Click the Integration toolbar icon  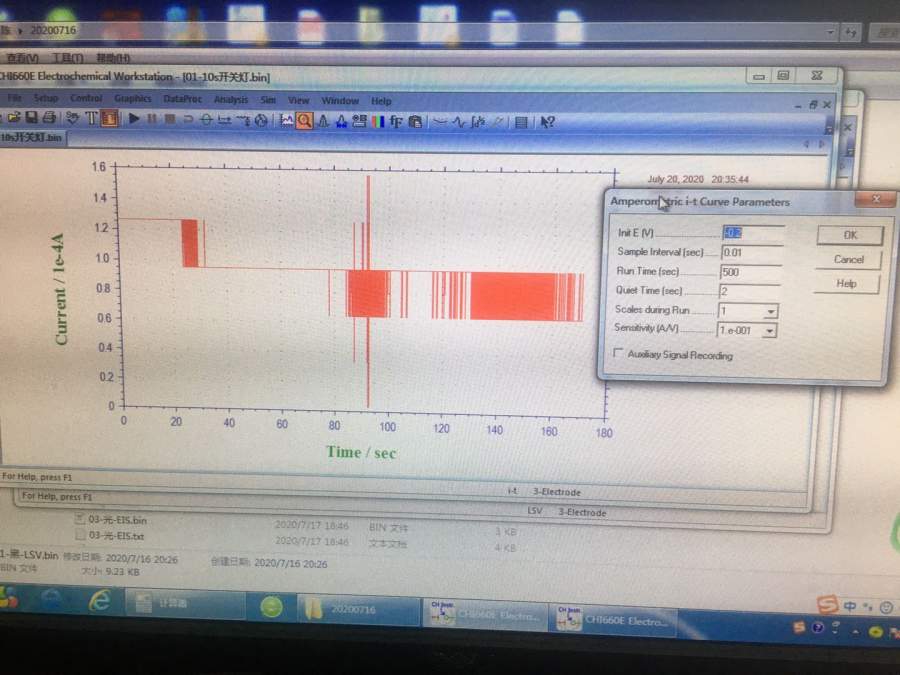[x=478, y=122]
